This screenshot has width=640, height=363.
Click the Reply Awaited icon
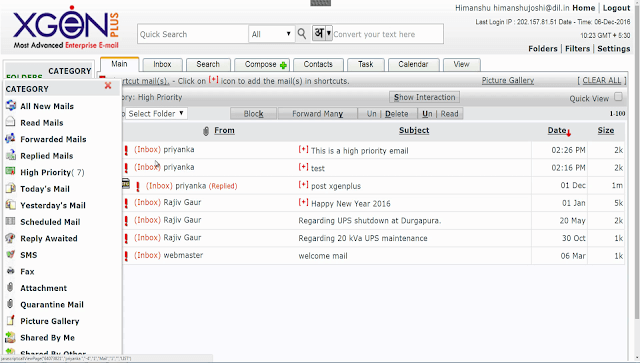tap(11, 238)
